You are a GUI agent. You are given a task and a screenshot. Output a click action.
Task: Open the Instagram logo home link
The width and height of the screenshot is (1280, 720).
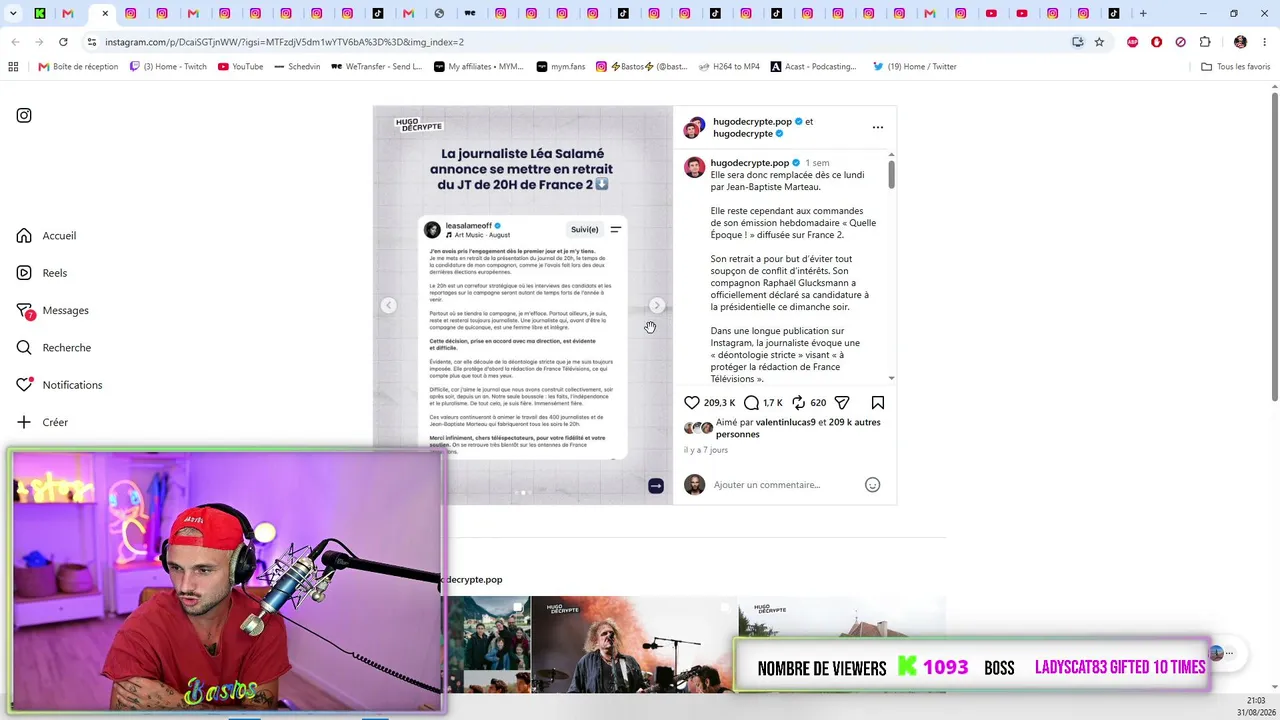(24, 115)
